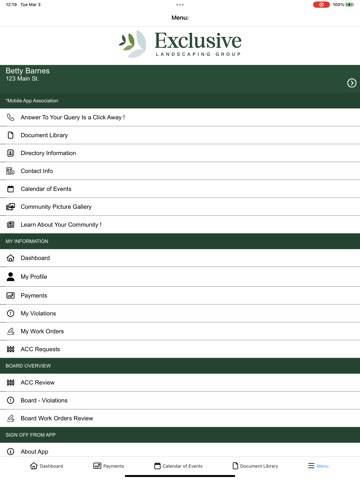Viewport: 360px width, 480px height.
Task: Tap the phone icon beside Answer To Your Query
Action: pos(11,117)
